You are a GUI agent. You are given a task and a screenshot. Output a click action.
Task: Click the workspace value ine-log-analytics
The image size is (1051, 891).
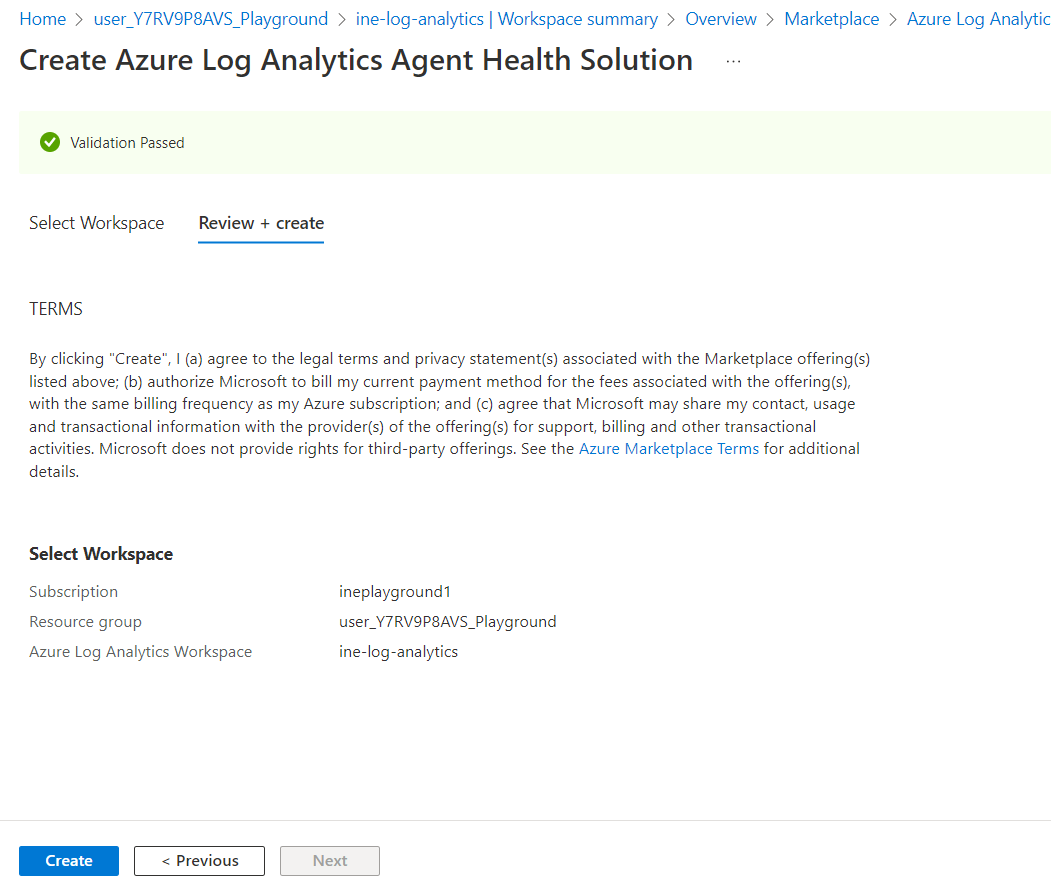click(398, 652)
